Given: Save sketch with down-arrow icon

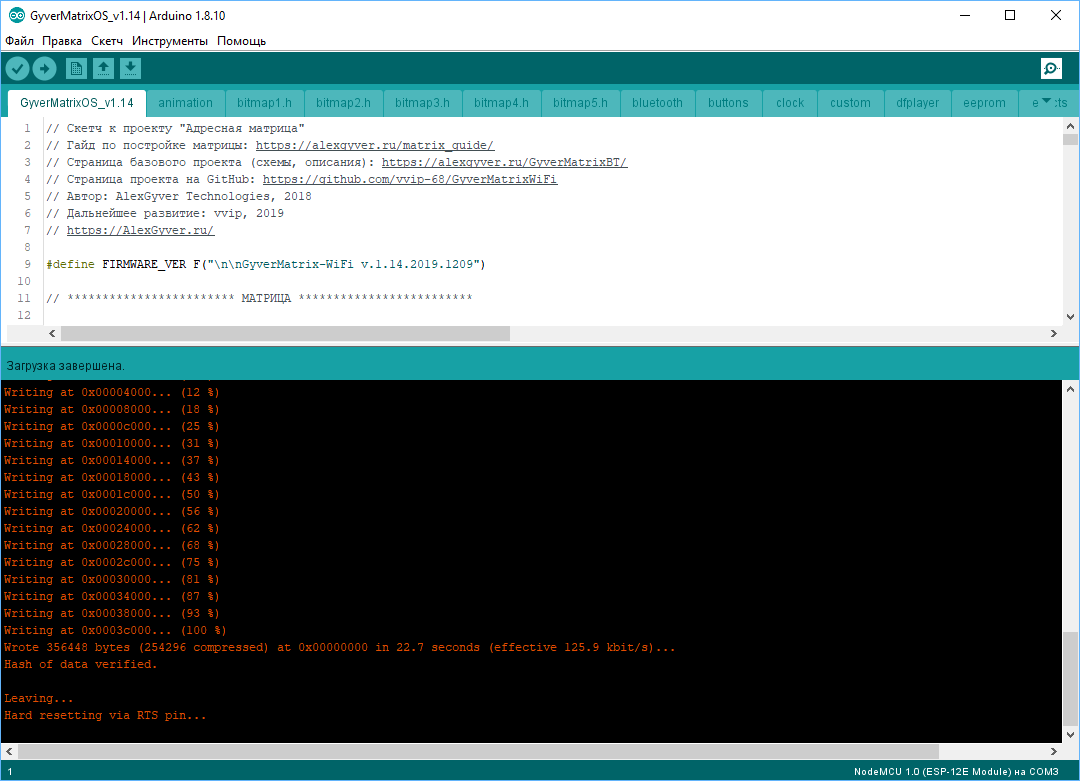Looking at the screenshot, I should [130, 68].
